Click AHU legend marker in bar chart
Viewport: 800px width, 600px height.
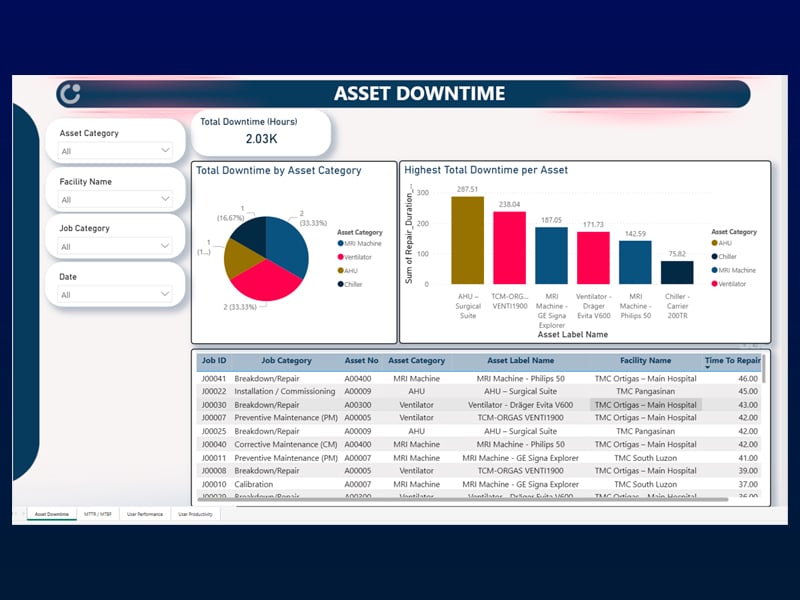tap(714, 243)
